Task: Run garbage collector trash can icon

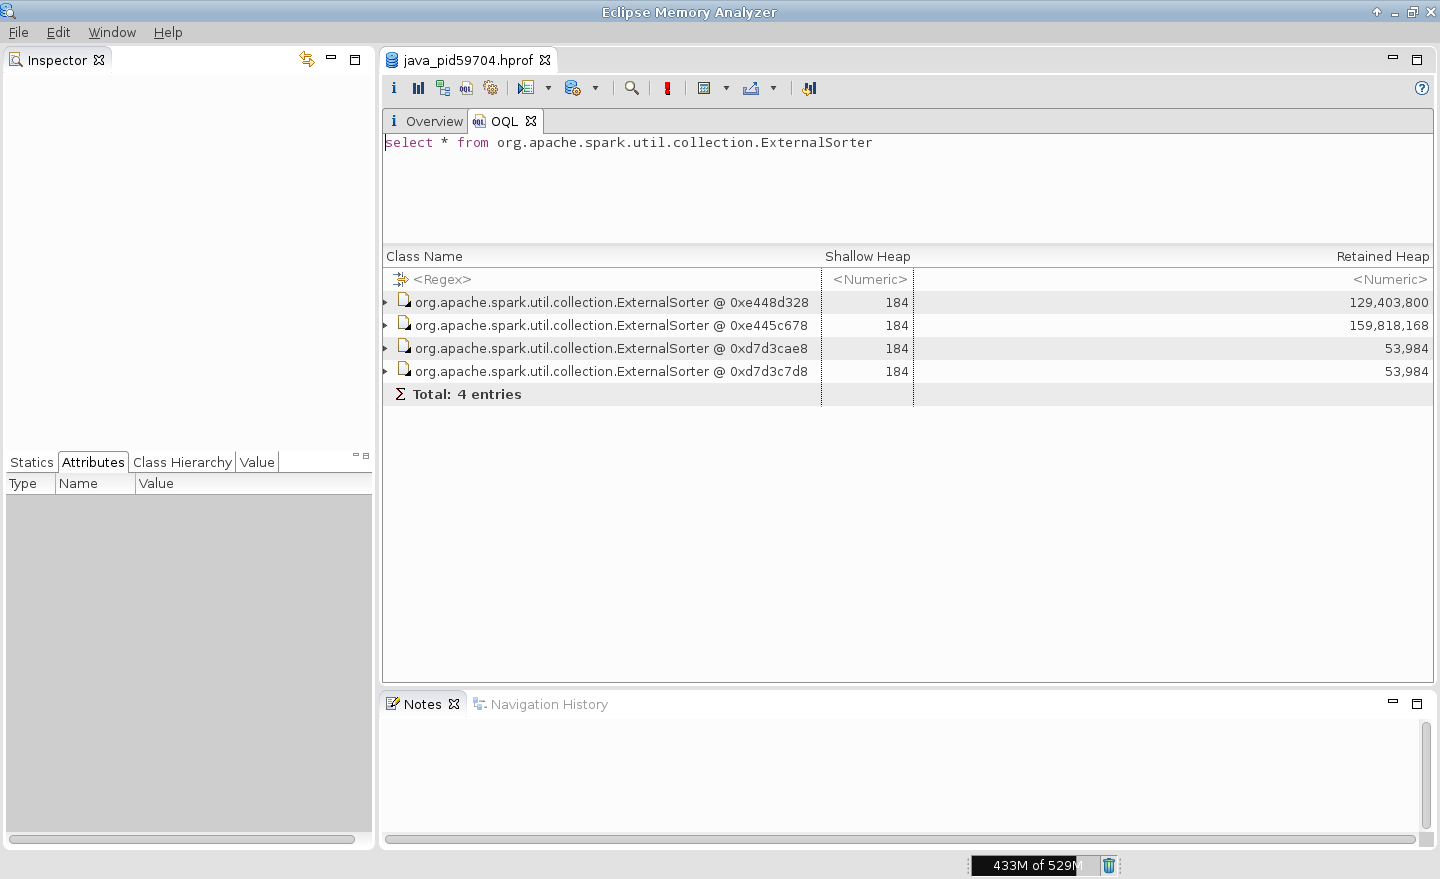Action: 1109,866
